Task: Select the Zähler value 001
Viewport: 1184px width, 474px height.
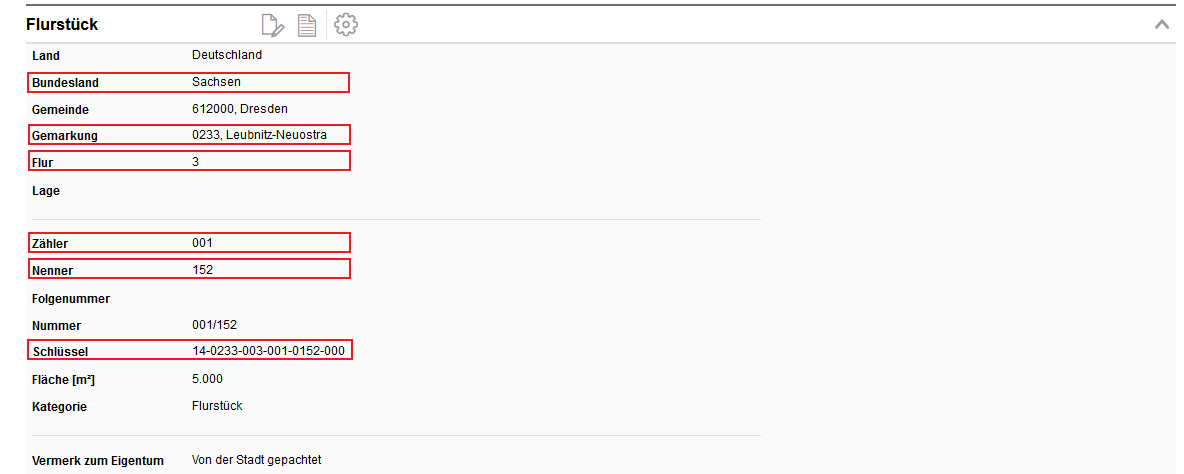Action: click(203, 243)
